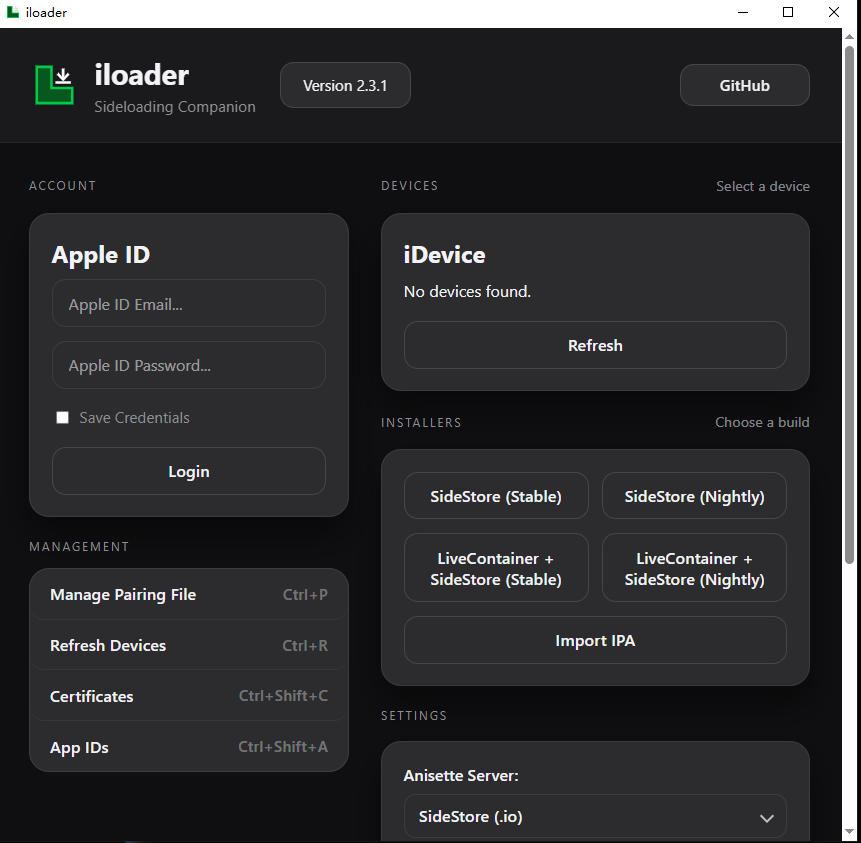Click the 'iDevice' card heading
Image resolution: width=861 pixels, height=843 pixels.
click(444, 255)
